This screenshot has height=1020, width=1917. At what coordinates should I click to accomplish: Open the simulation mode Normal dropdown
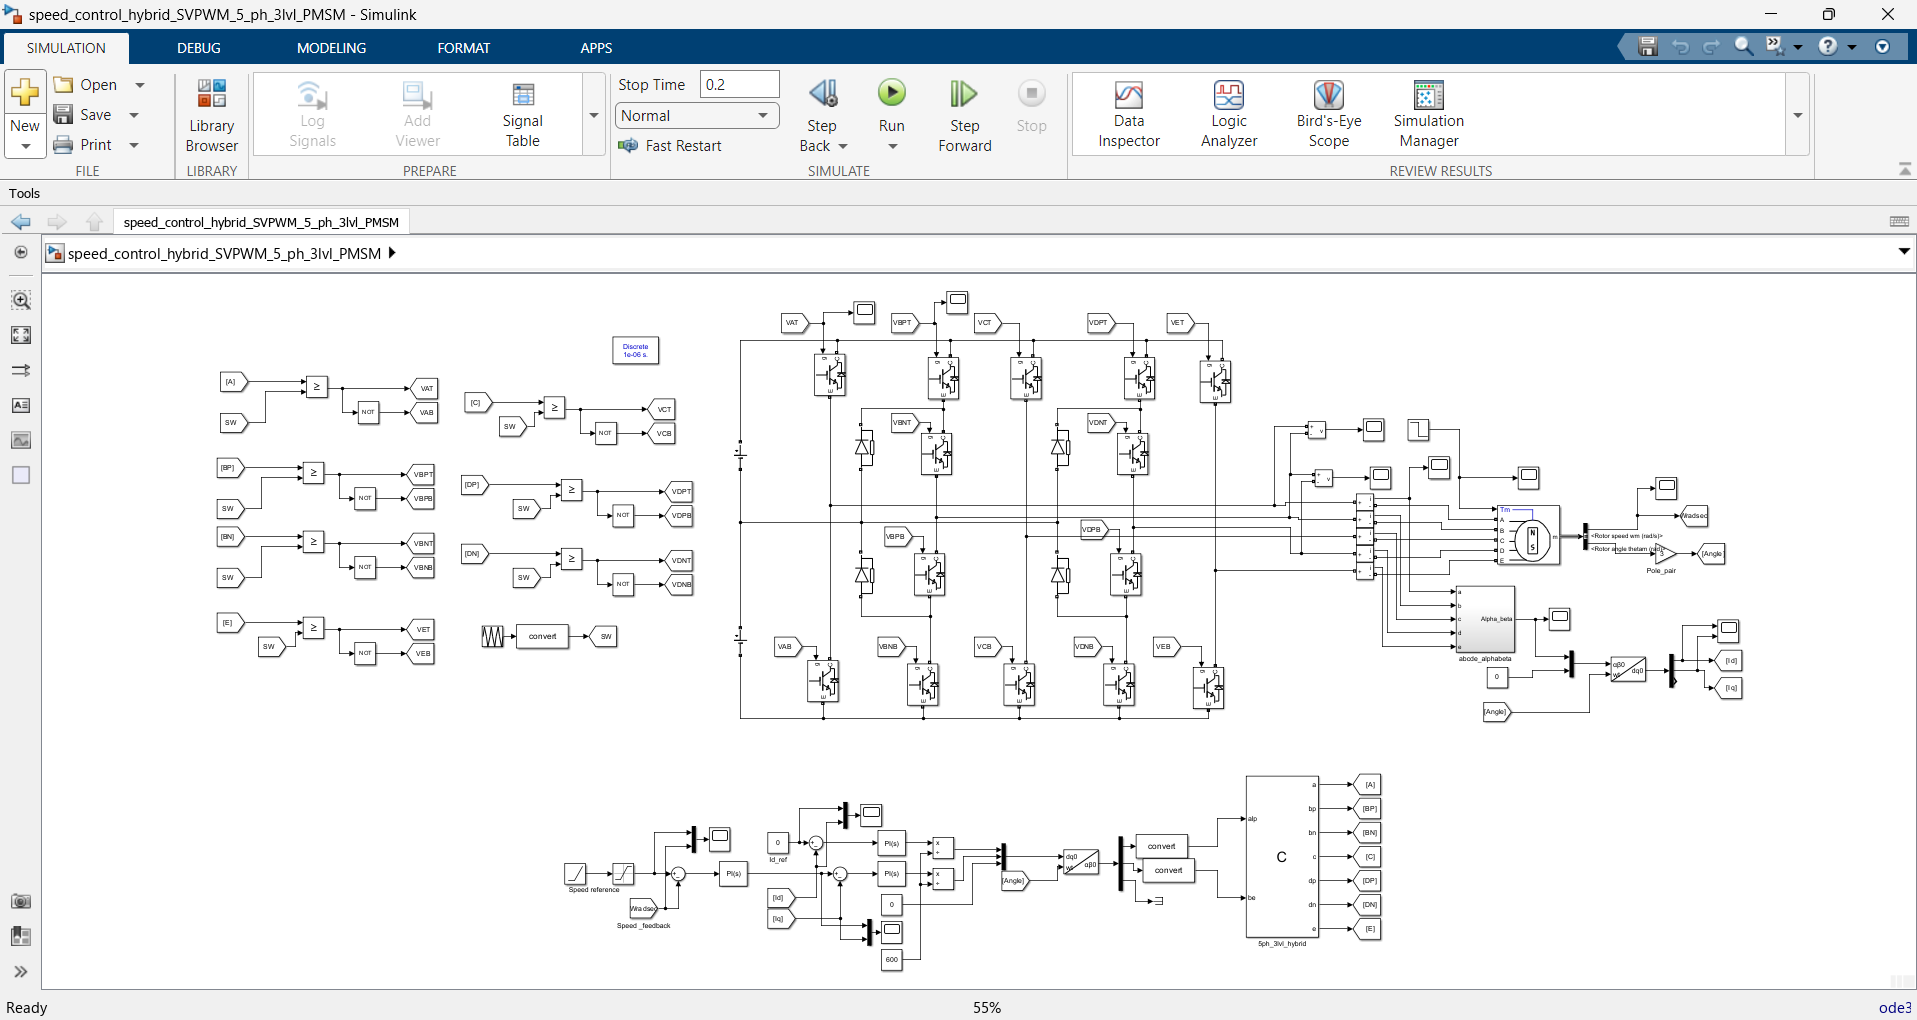tap(697, 116)
